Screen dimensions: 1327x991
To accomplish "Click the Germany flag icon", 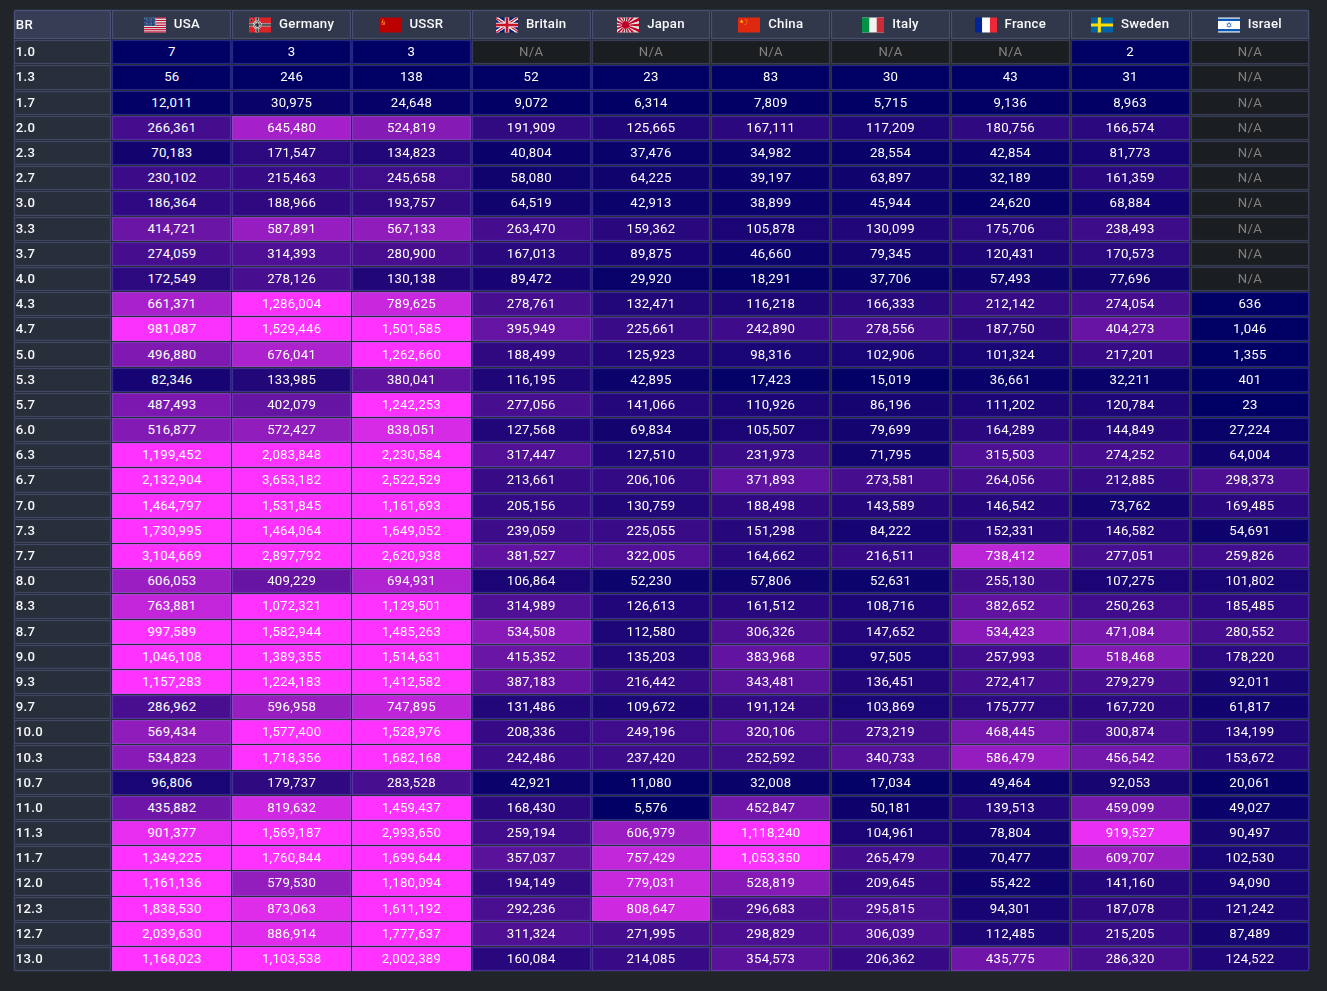I will point(260,24).
